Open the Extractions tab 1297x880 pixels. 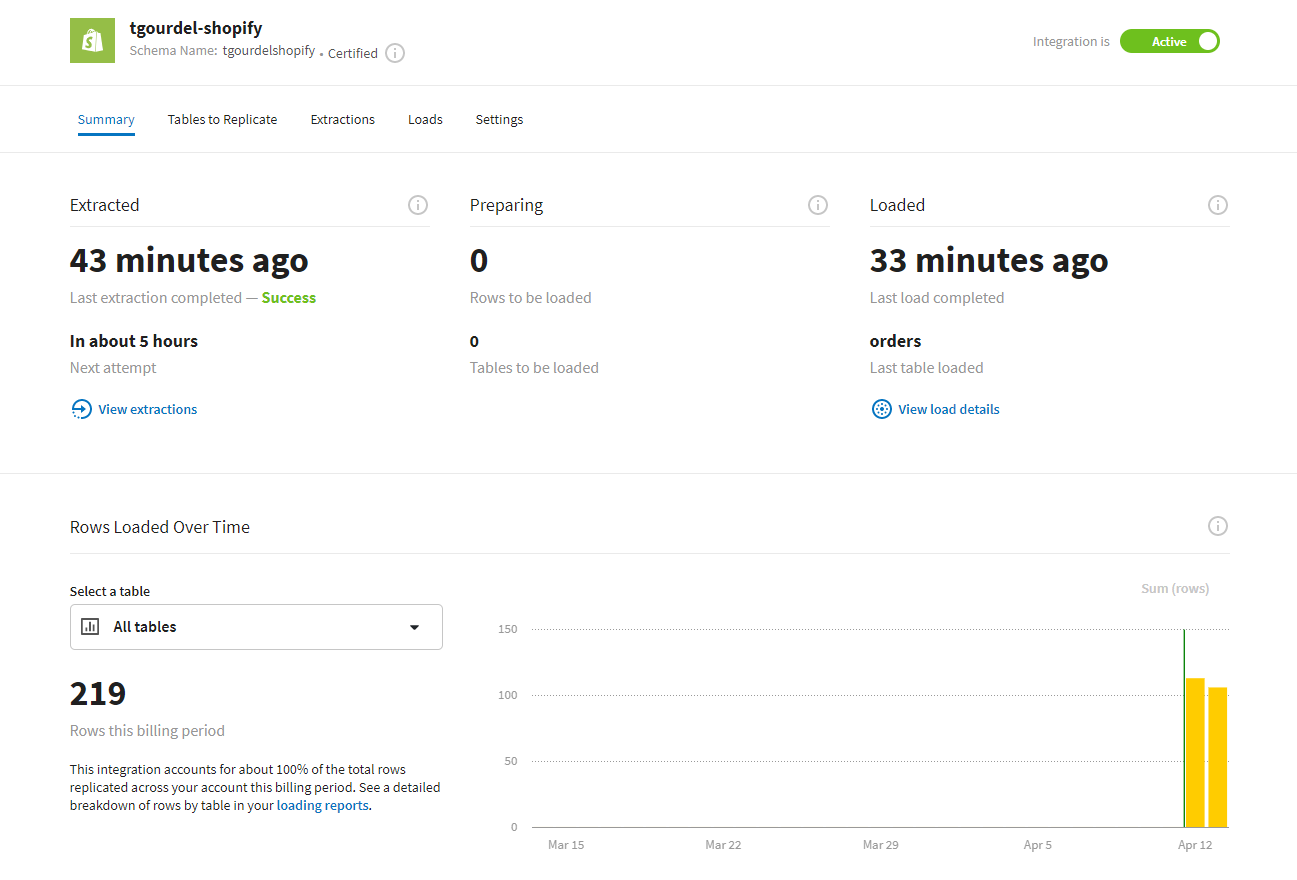pos(342,120)
